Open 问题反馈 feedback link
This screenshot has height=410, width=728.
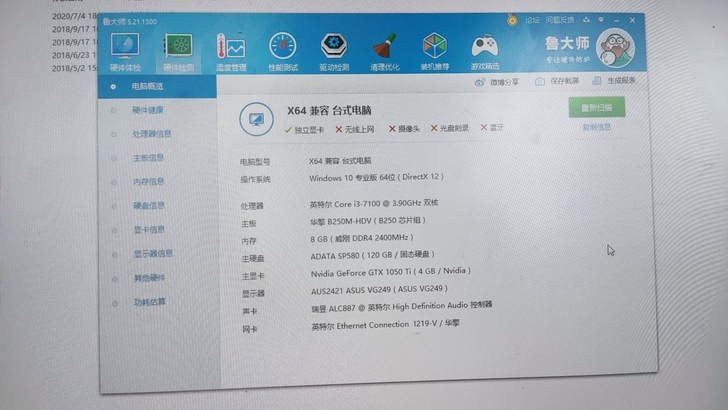point(560,20)
